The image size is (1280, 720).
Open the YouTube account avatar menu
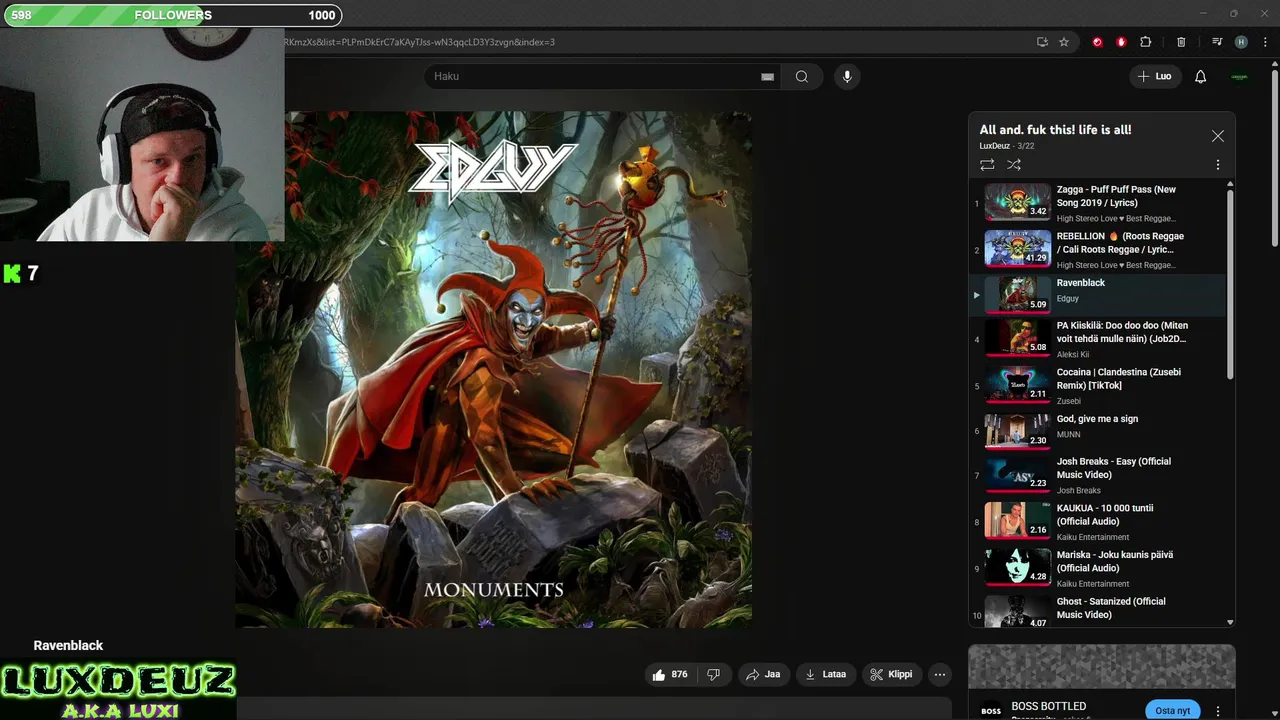tap(1240, 76)
